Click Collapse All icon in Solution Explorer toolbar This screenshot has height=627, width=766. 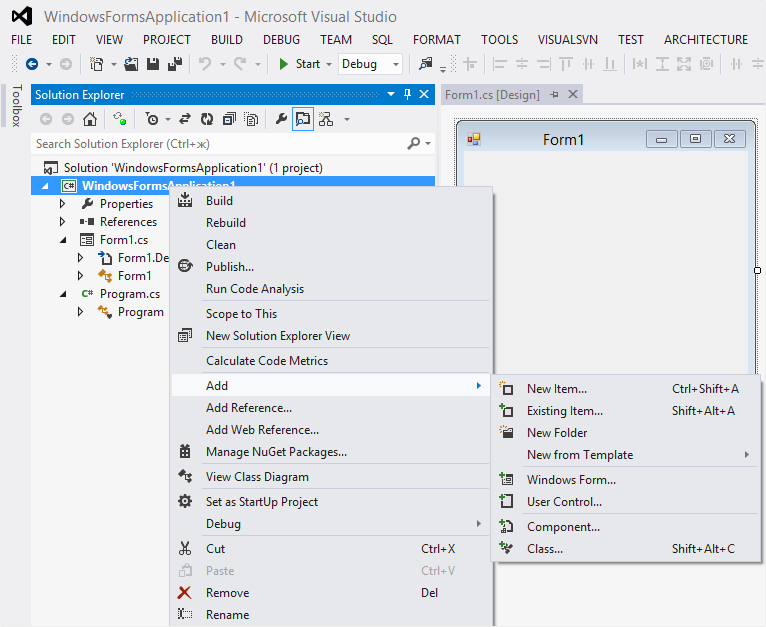(x=229, y=119)
